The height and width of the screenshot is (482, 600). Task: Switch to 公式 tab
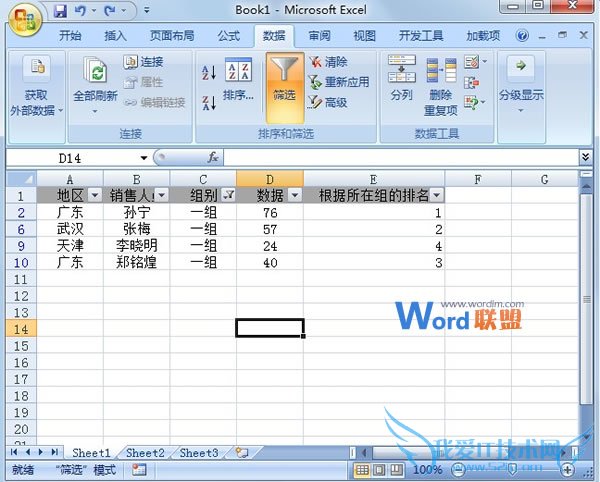point(228,36)
